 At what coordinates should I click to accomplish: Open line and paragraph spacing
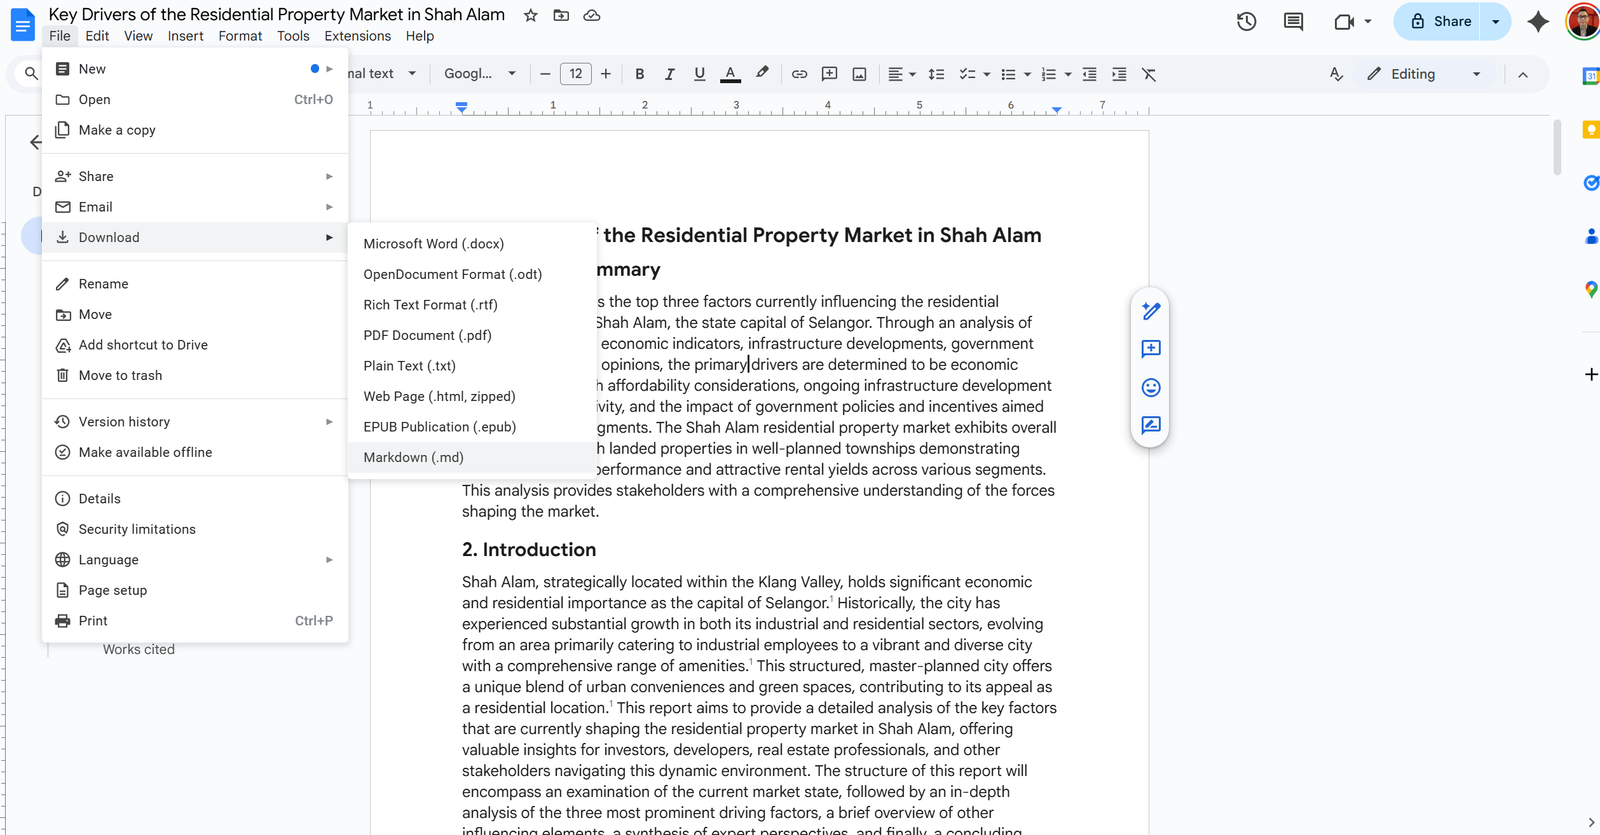coord(936,74)
